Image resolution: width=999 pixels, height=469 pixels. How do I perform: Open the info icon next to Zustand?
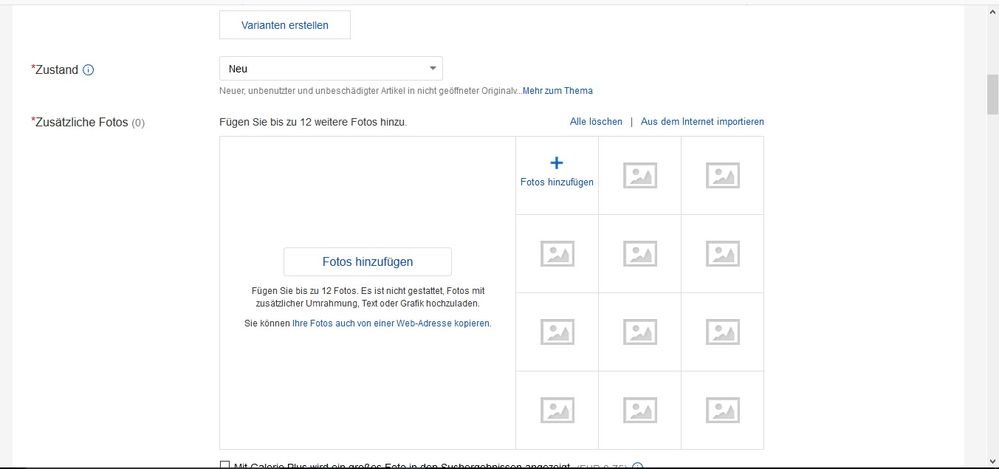(88, 70)
